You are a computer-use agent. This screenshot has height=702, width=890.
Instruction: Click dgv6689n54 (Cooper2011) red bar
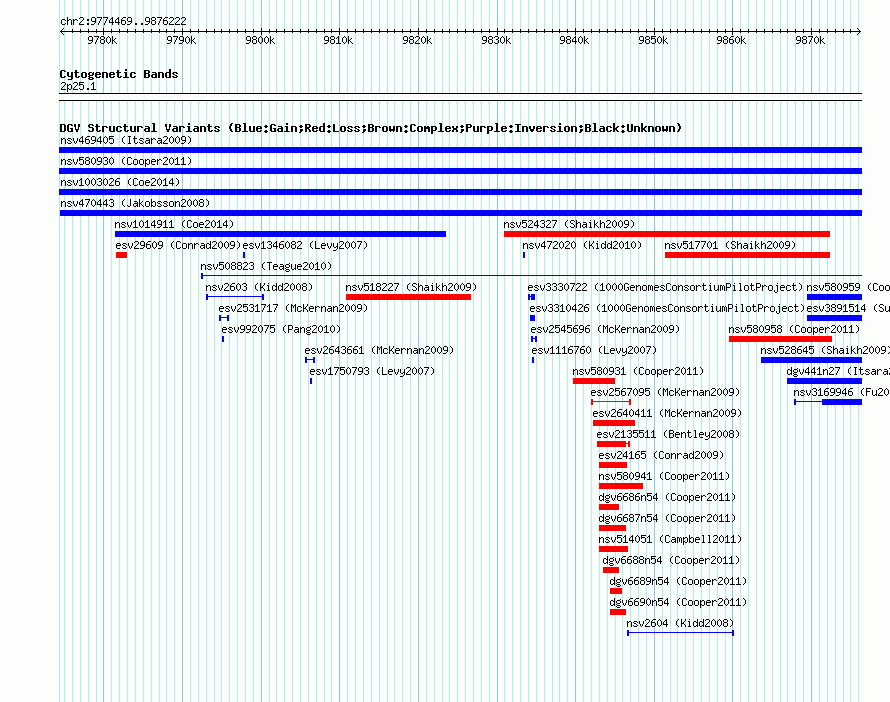tap(616, 591)
